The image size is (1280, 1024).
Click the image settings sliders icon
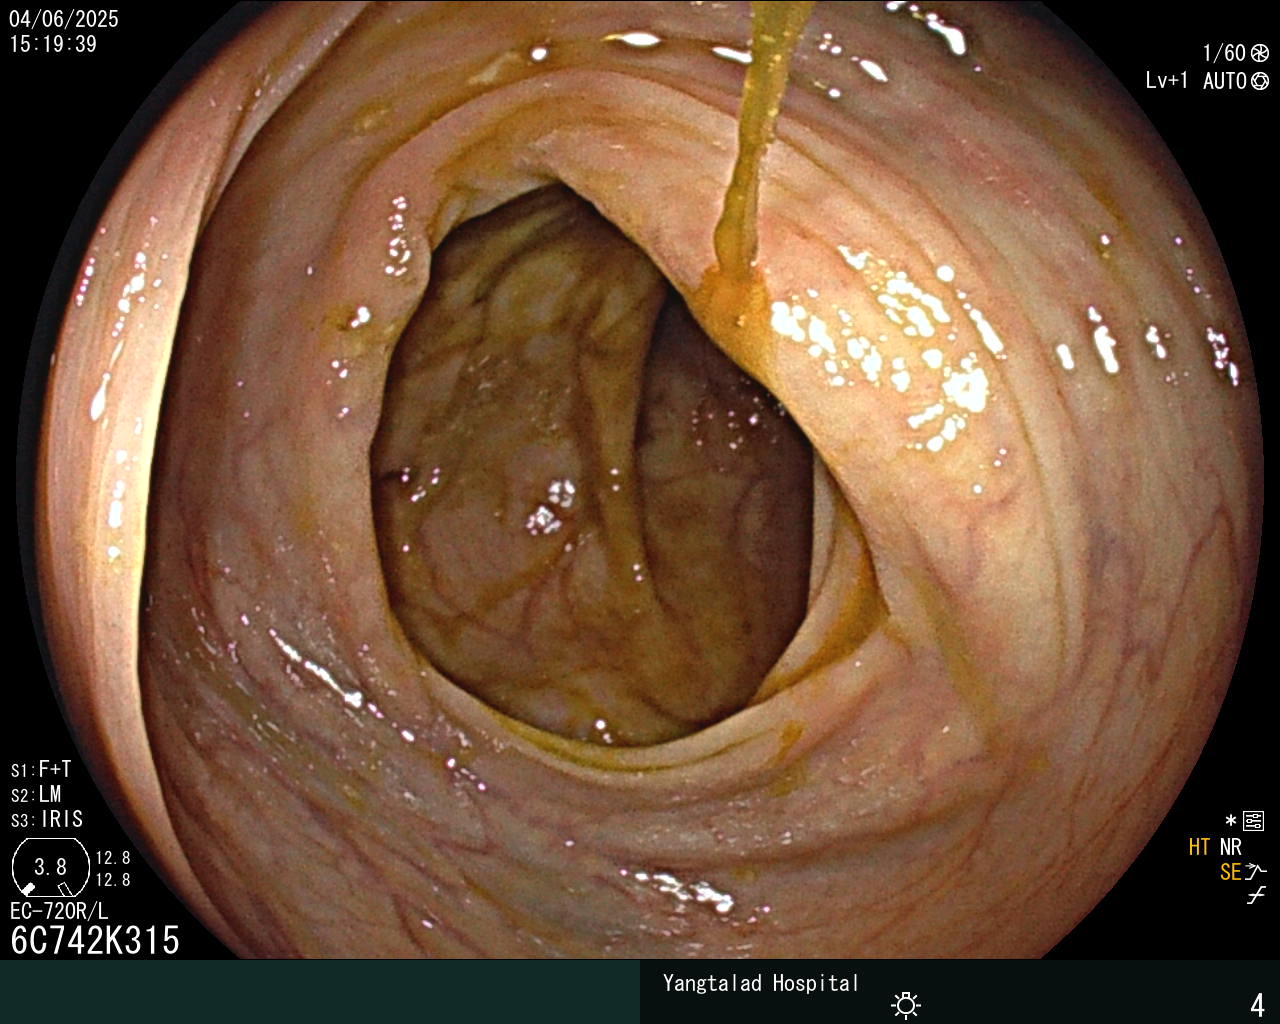[1254, 821]
